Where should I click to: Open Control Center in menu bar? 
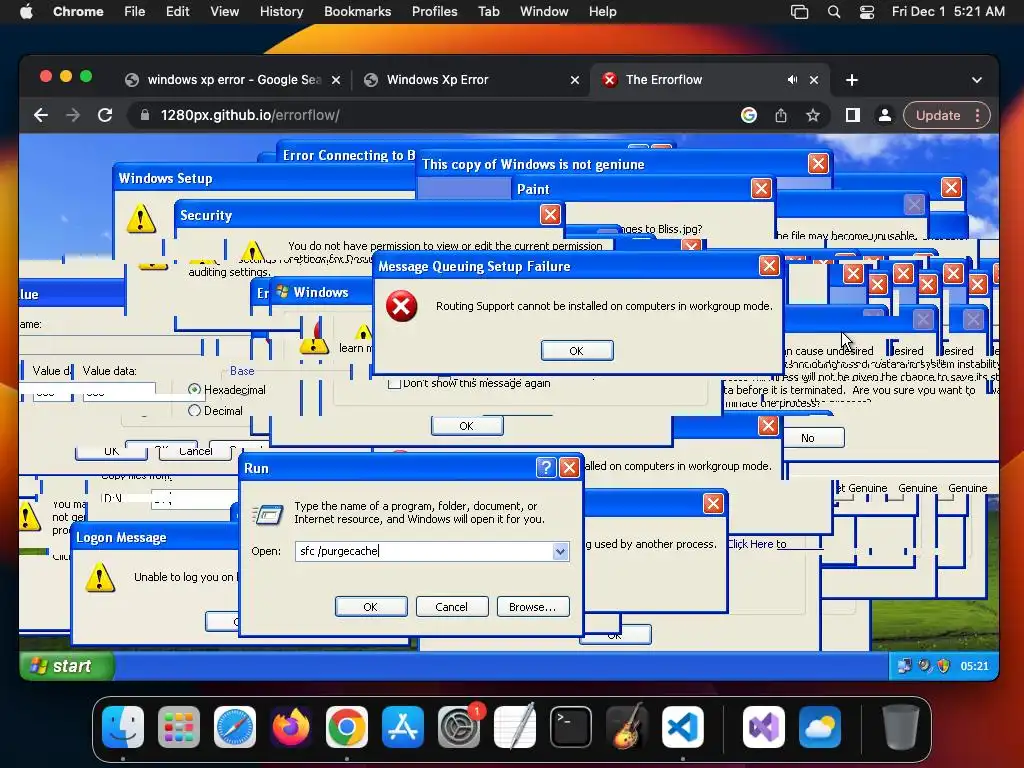tap(867, 12)
